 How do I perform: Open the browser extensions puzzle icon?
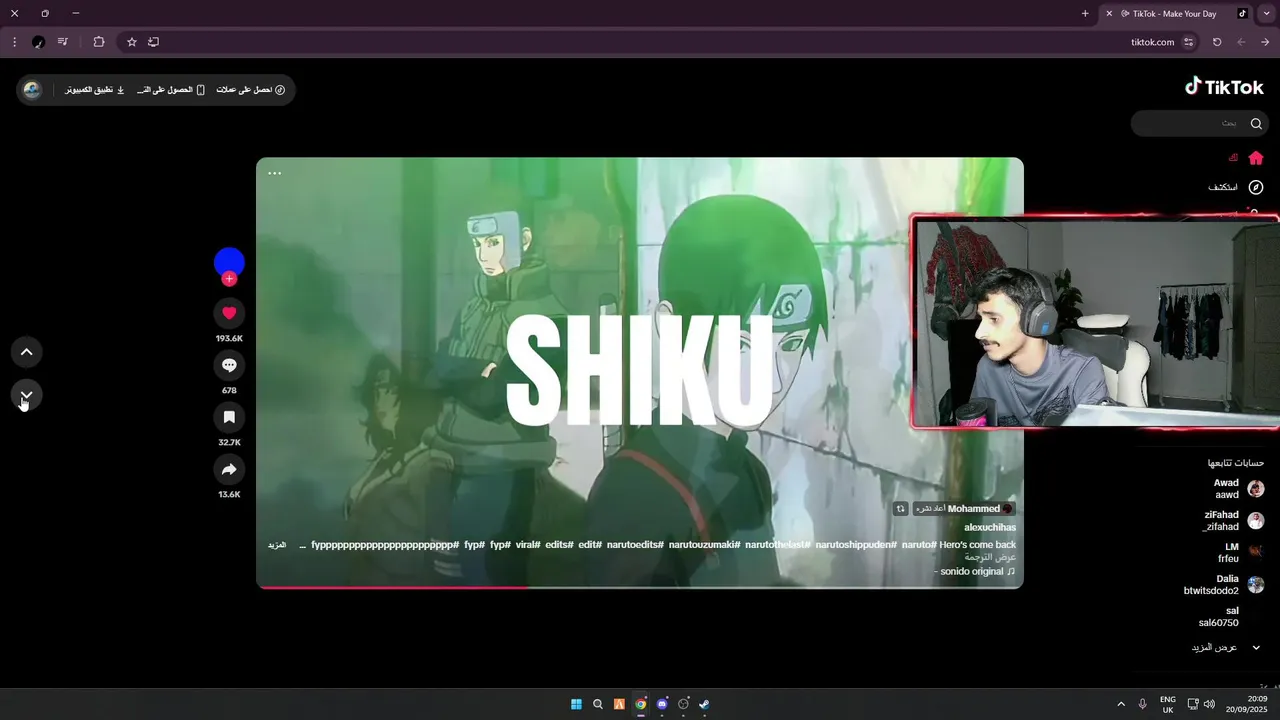(99, 42)
